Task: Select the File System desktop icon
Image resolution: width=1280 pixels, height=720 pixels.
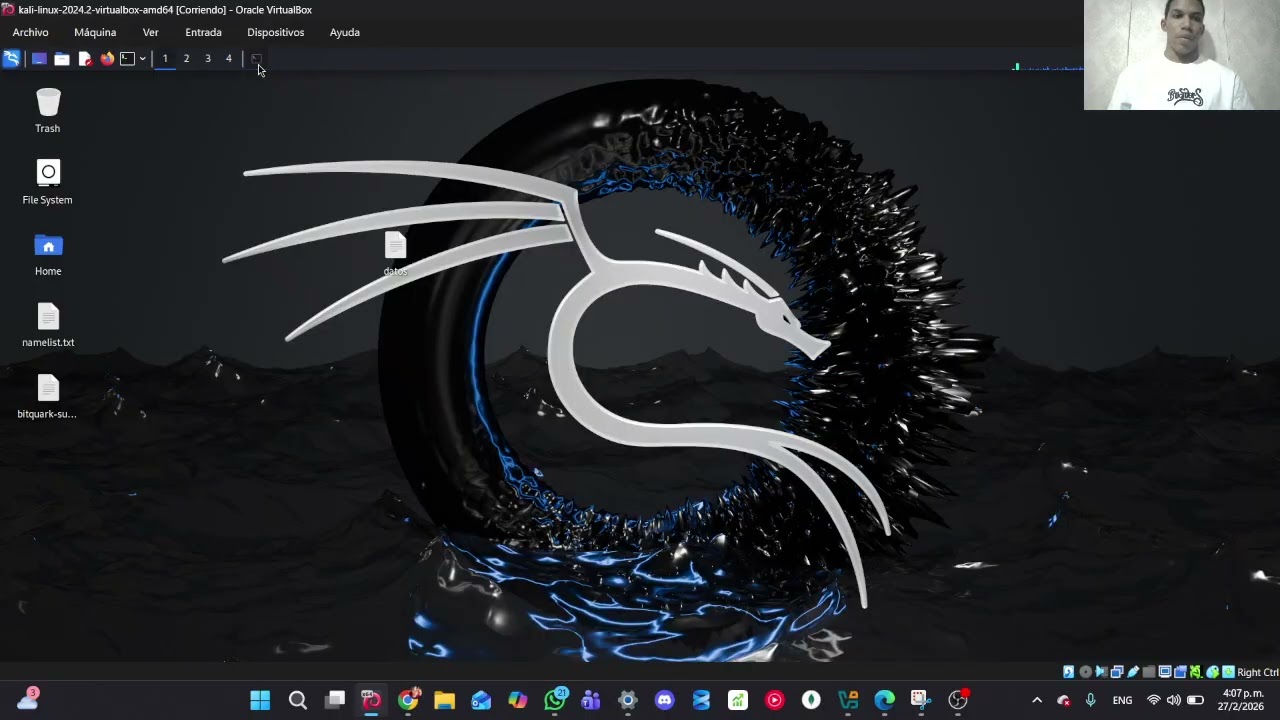Action: pos(48,182)
